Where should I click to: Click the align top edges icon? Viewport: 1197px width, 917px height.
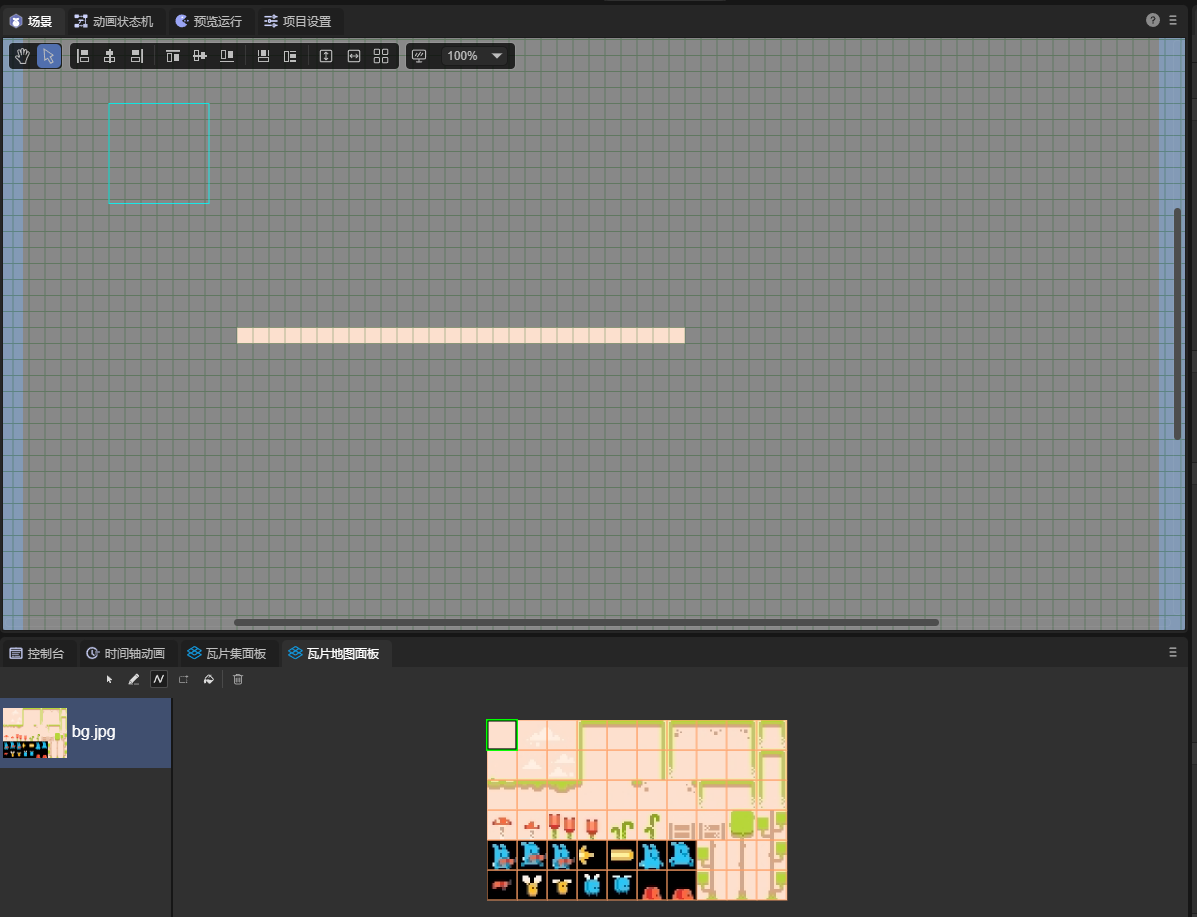[173, 56]
